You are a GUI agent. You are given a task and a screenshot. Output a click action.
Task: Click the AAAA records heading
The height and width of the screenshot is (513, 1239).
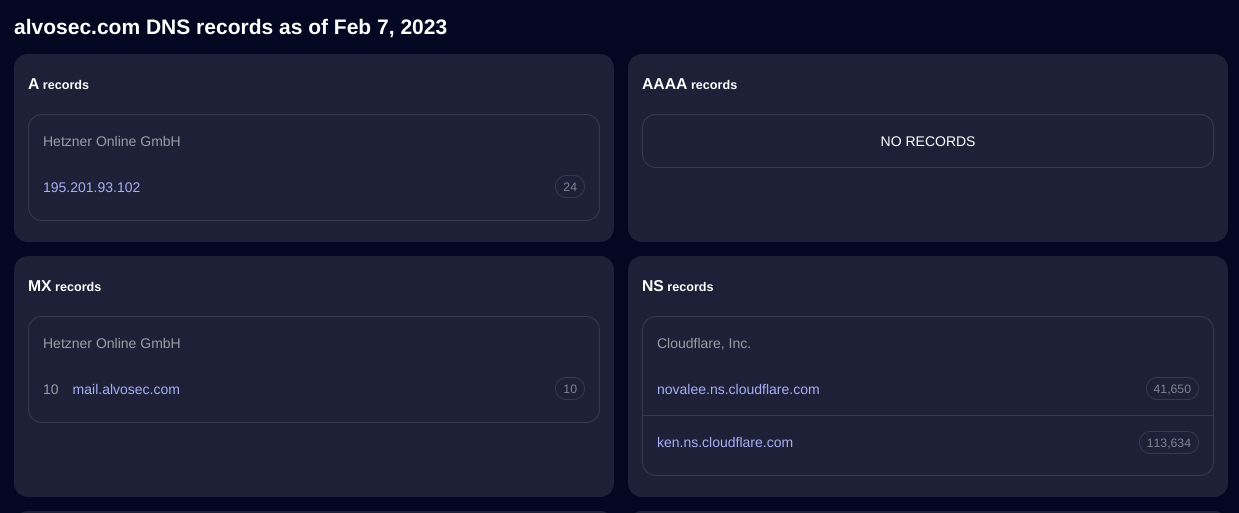(689, 85)
